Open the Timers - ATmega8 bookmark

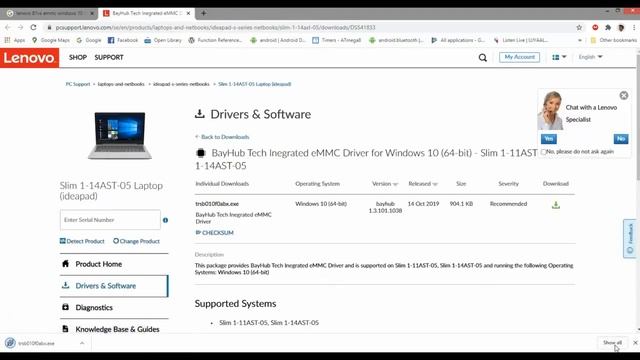point(337,40)
